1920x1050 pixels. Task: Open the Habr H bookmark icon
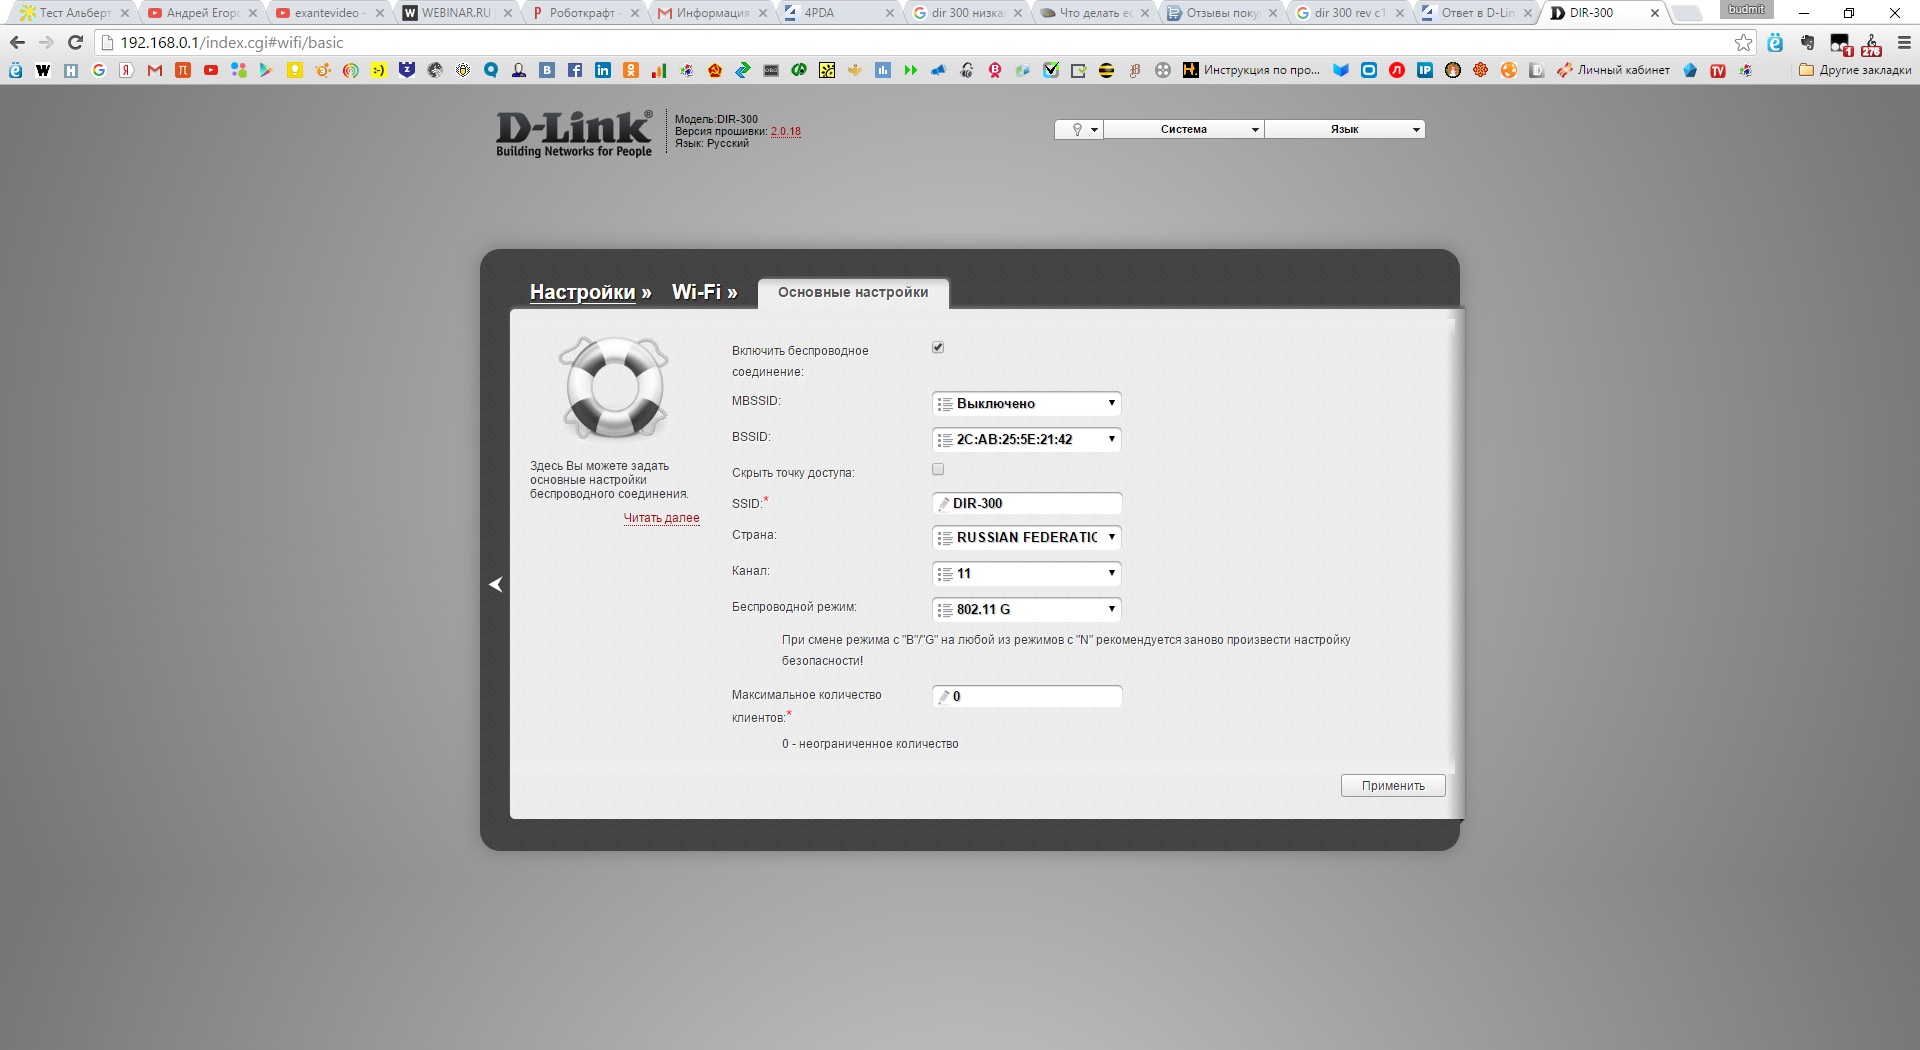[x=71, y=70]
